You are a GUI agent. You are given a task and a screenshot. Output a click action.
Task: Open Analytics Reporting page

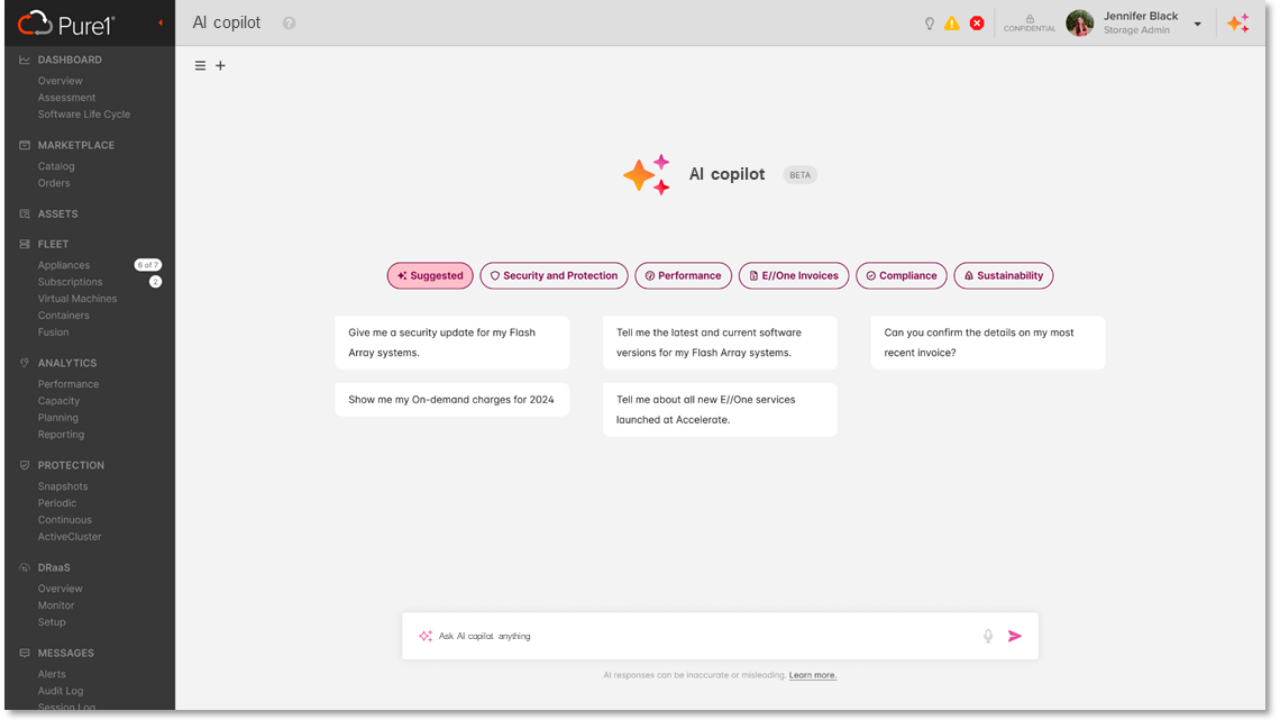click(61, 435)
